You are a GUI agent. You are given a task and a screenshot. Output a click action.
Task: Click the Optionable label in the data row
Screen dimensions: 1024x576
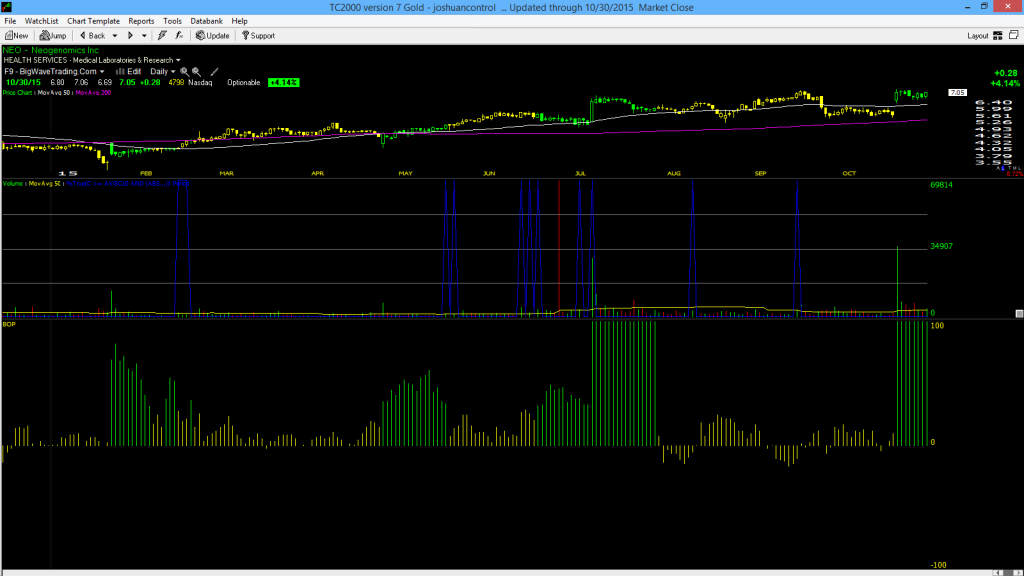click(244, 82)
